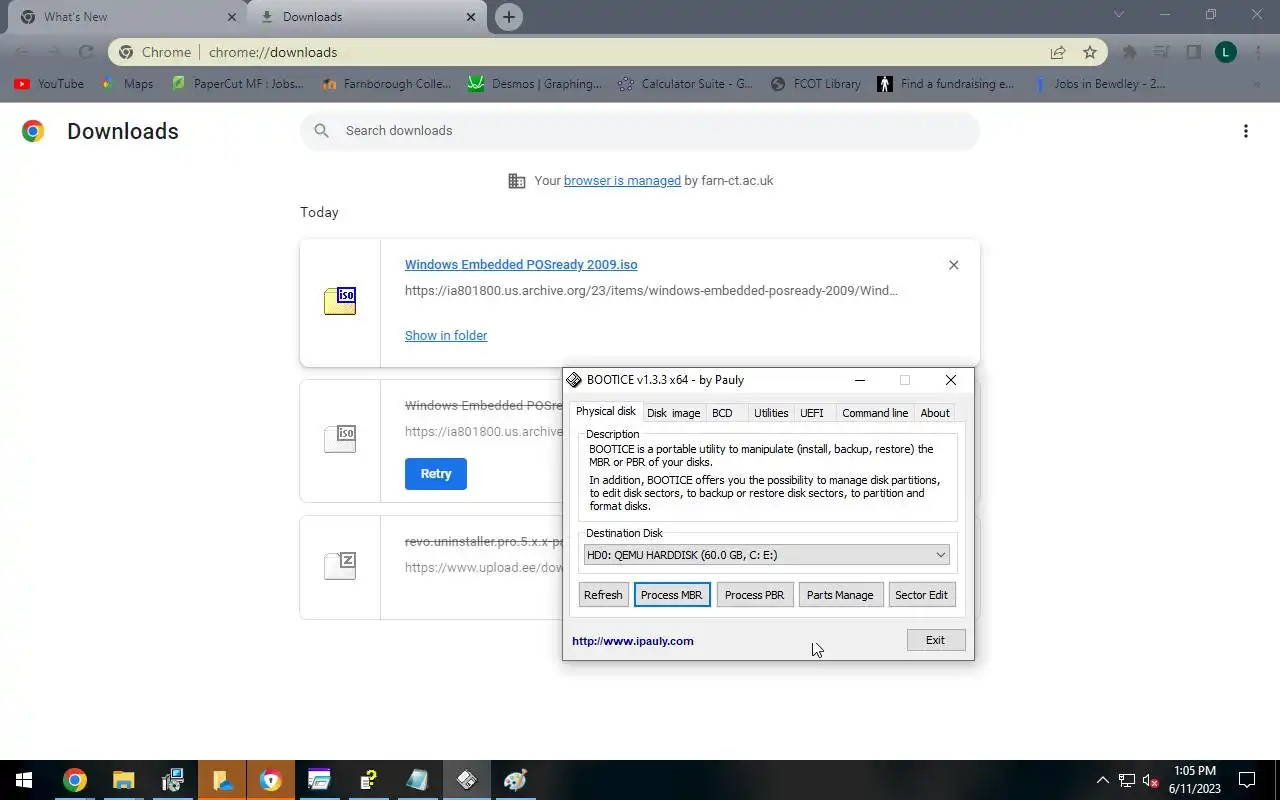Screen dimensions: 1280x800
Task: Click the search magnifier icon in Downloads
Action: tap(321, 131)
